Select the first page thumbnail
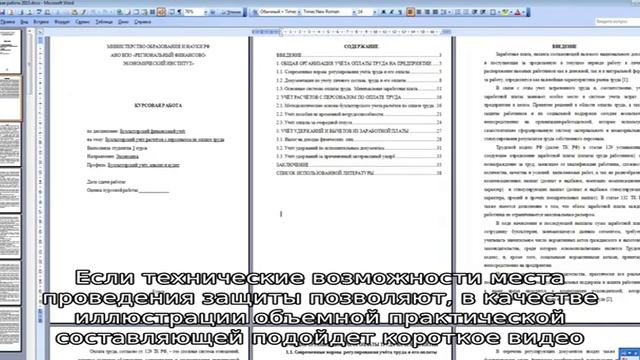Screen dimensions: 640x360 coord(10,51)
